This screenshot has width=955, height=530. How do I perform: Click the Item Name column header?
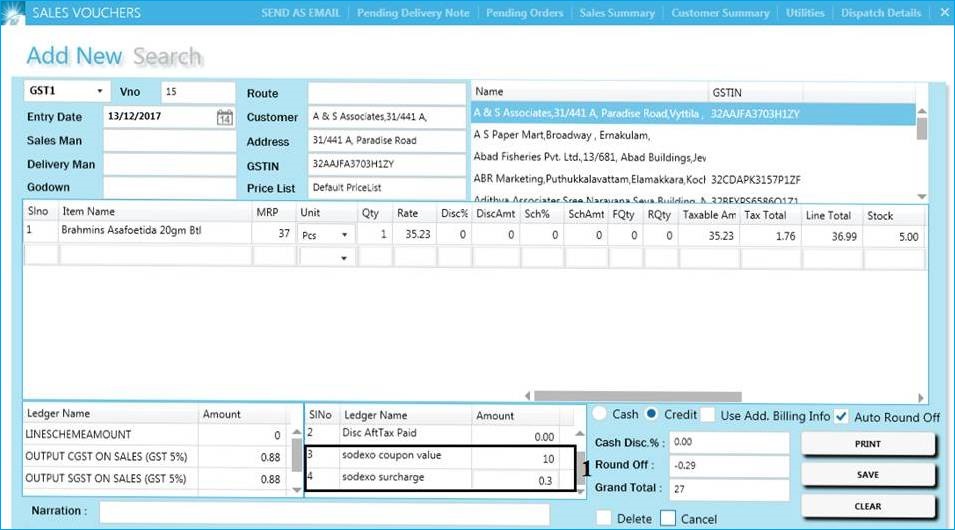pyautogui.click(x=155, y=211)
